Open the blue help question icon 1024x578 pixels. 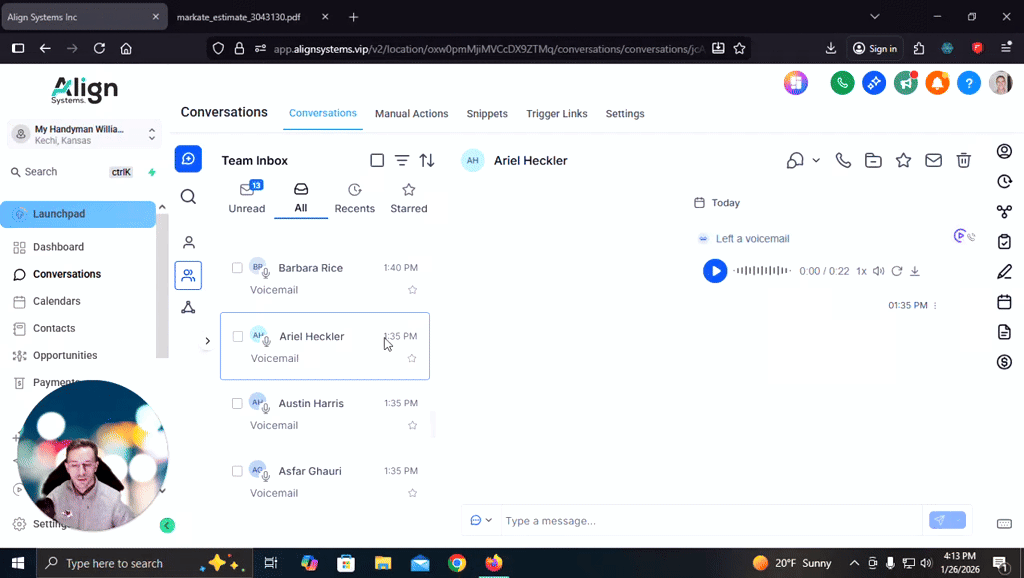tap(968, 83)
